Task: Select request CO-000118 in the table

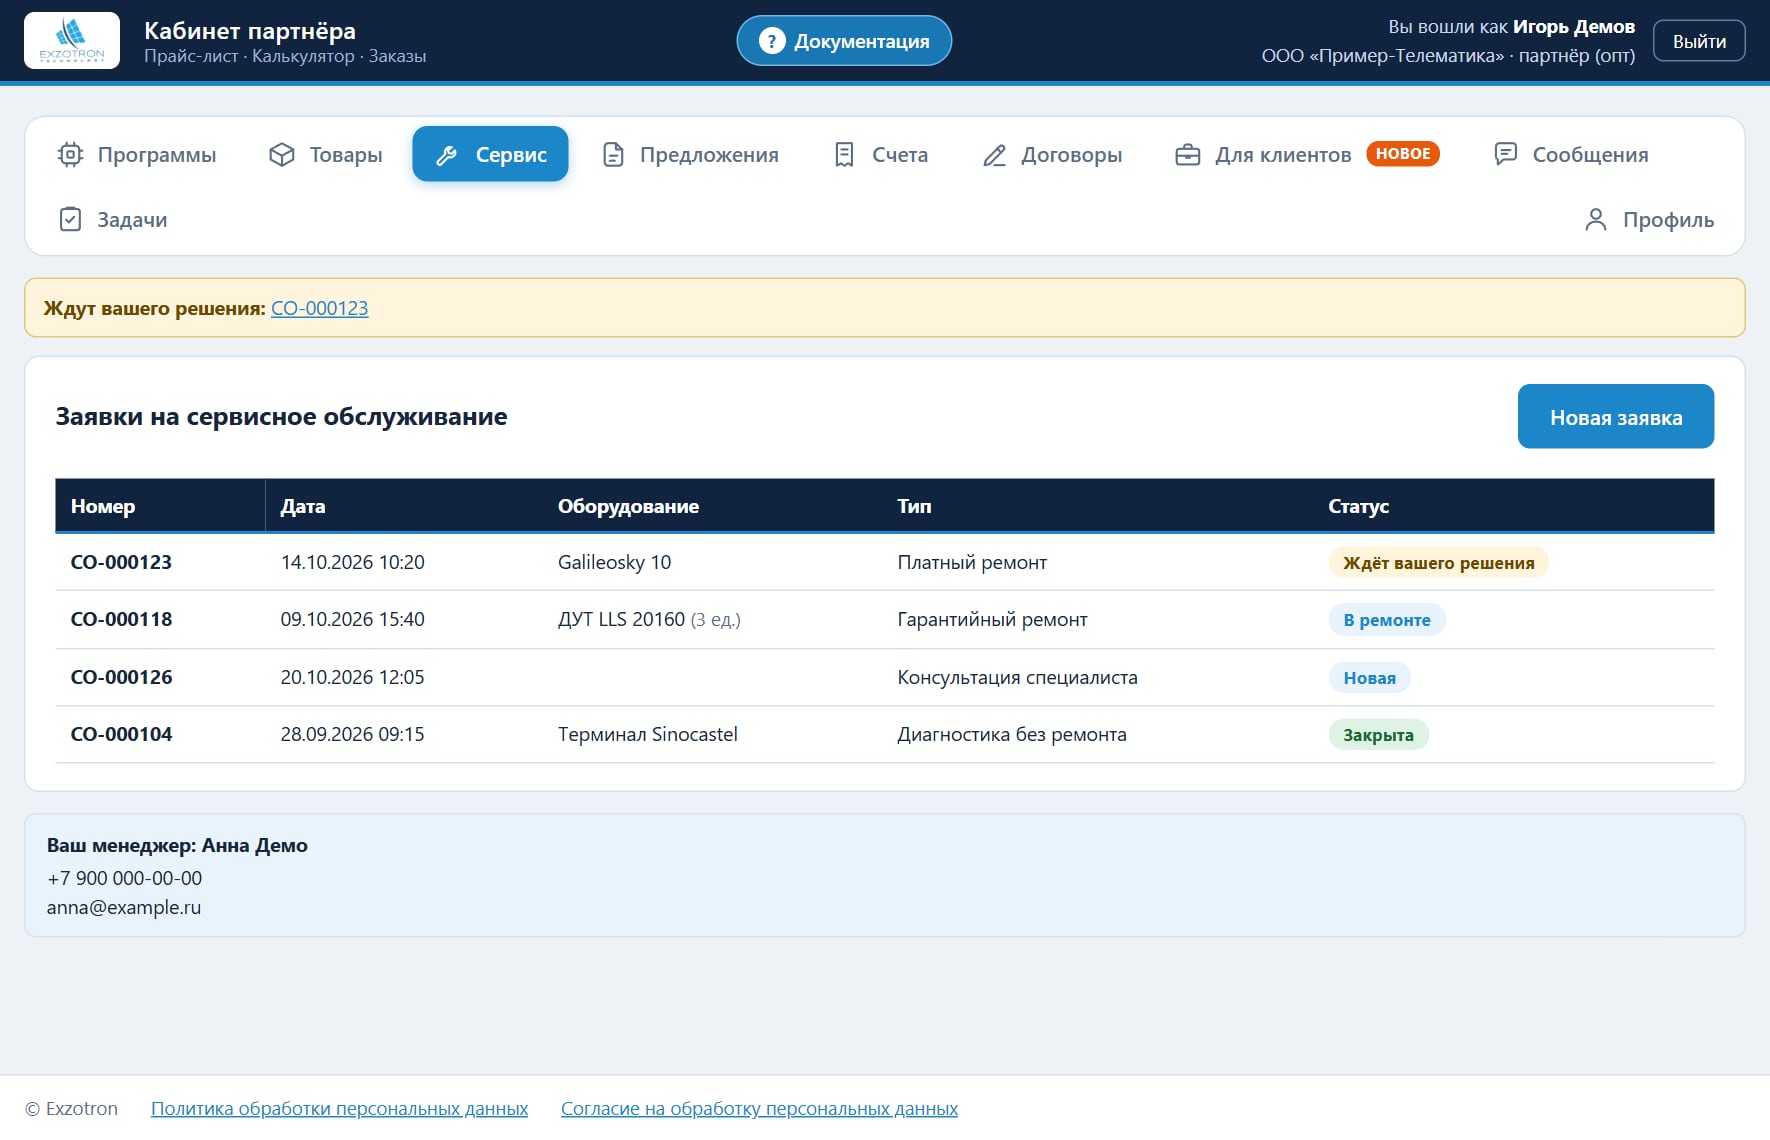Action: 884,620
